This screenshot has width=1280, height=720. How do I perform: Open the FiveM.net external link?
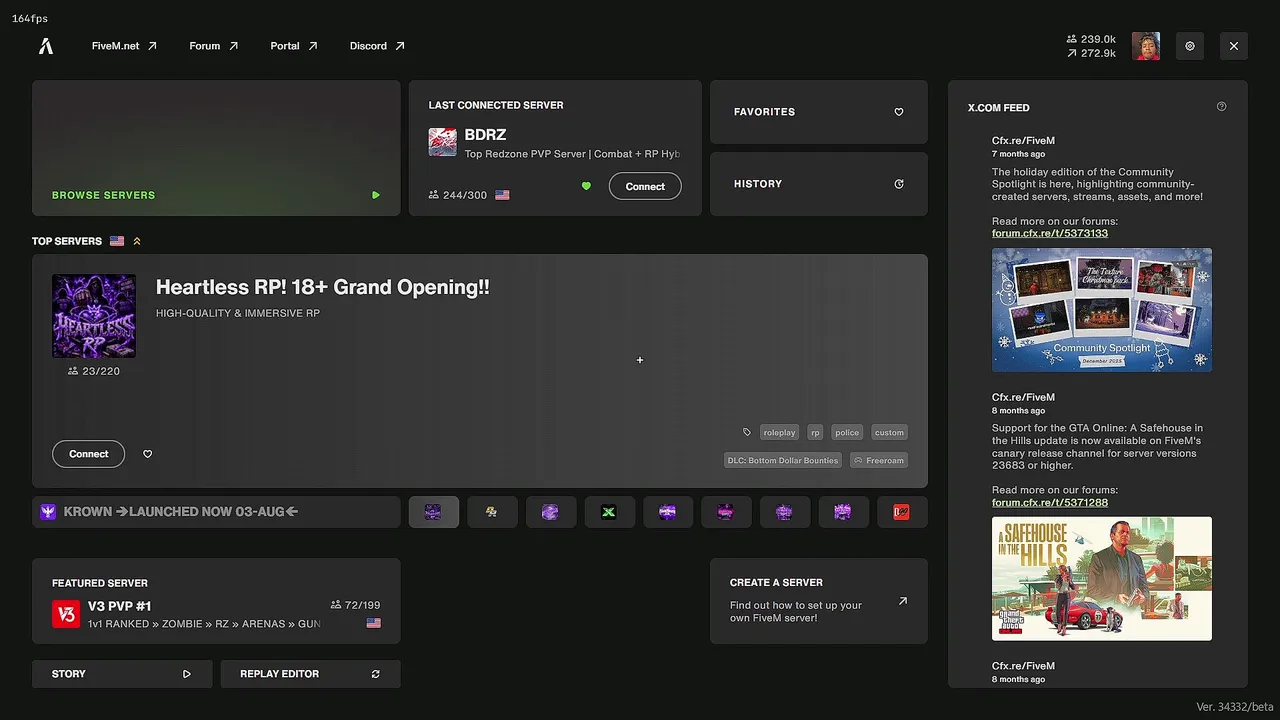(x=124, y=46)
